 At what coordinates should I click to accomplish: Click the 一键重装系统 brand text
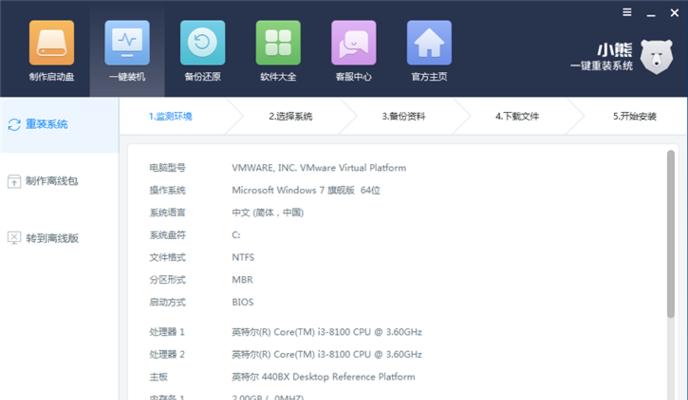coord(602,66)
